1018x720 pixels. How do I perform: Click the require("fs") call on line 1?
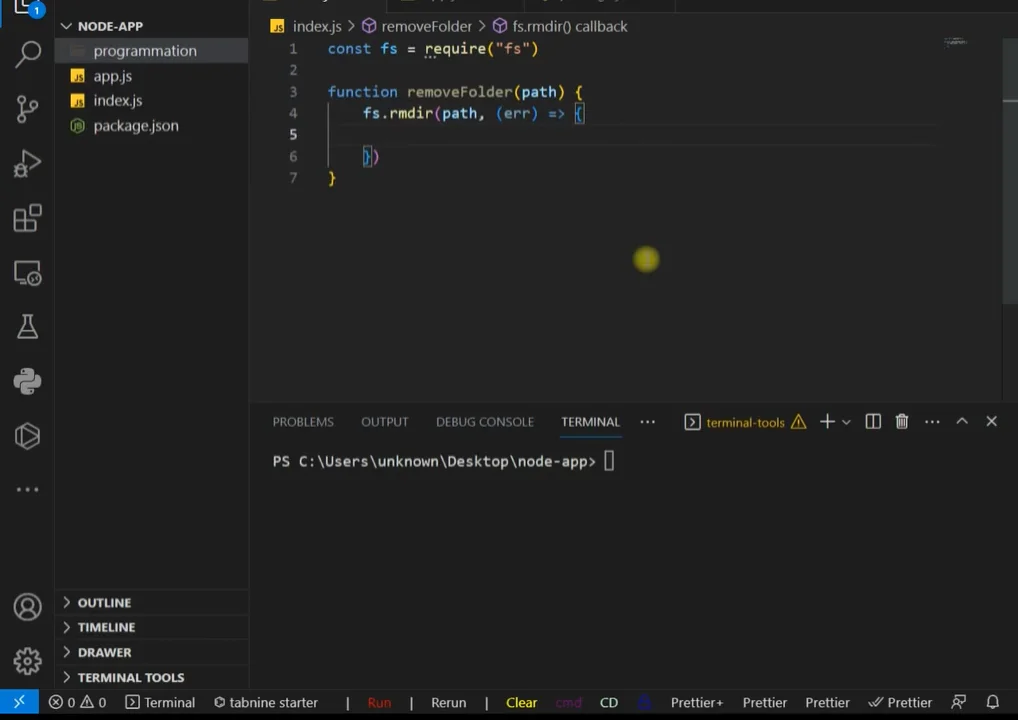482,49
